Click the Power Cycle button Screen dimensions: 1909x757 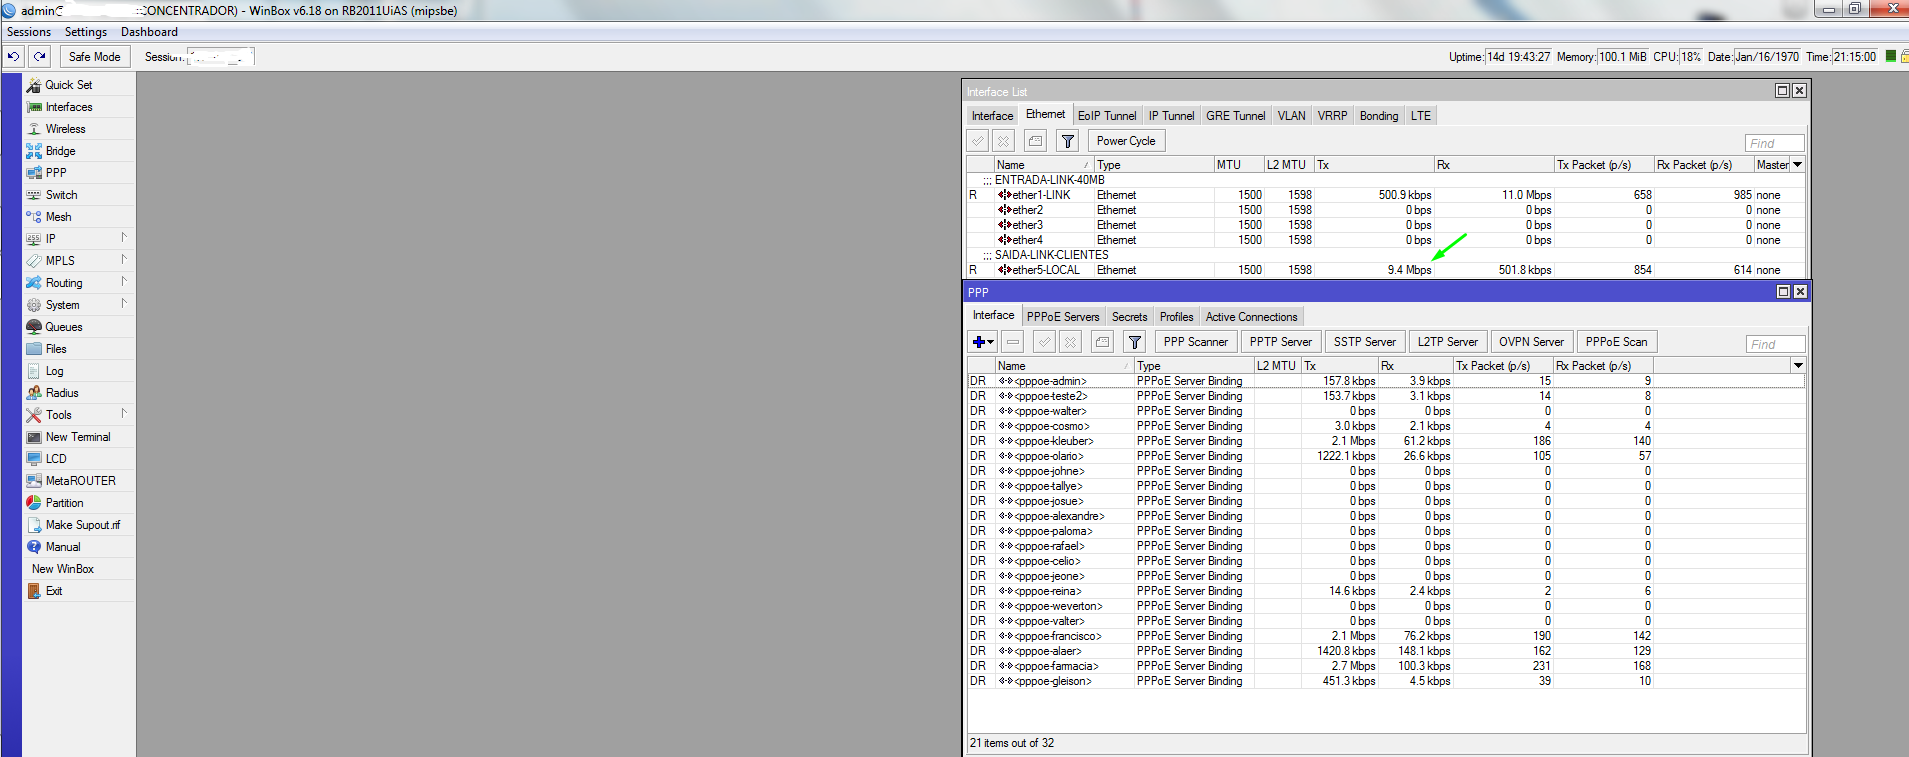[1126, 141]
